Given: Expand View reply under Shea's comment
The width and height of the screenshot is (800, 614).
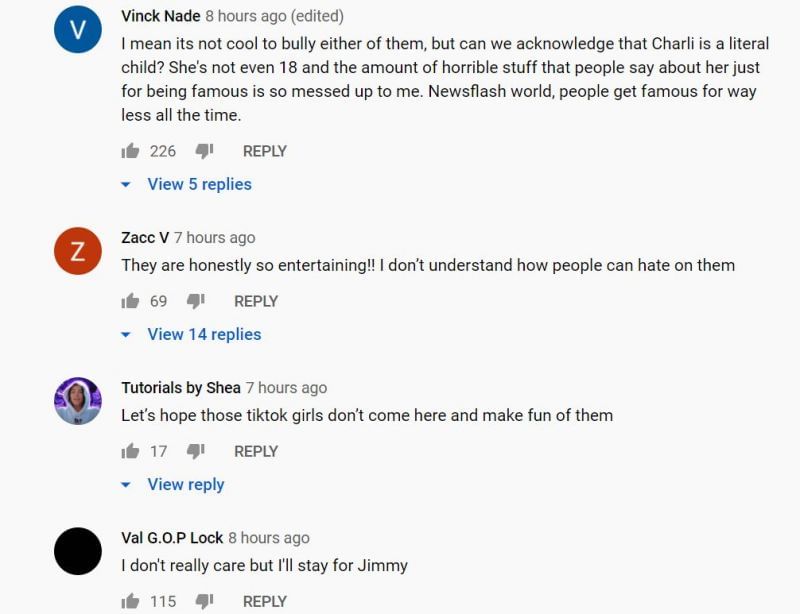Looking at the screenshot, I should pos(185,484).
